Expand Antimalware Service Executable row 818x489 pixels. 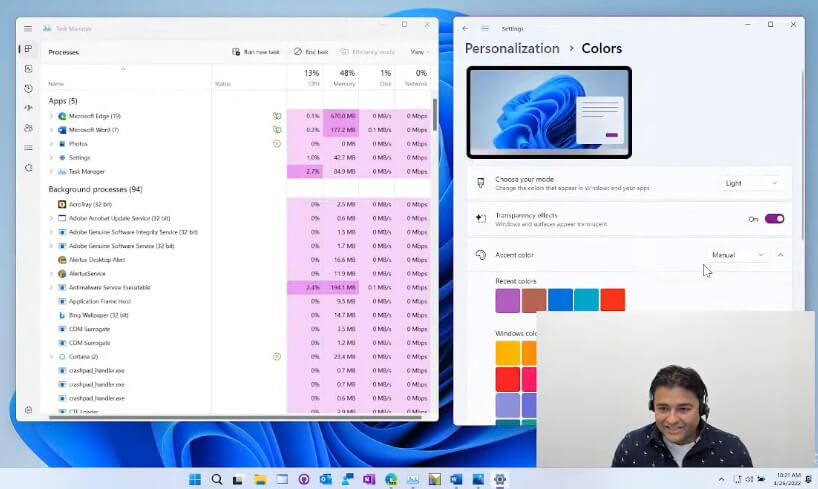tap(51, 288)
